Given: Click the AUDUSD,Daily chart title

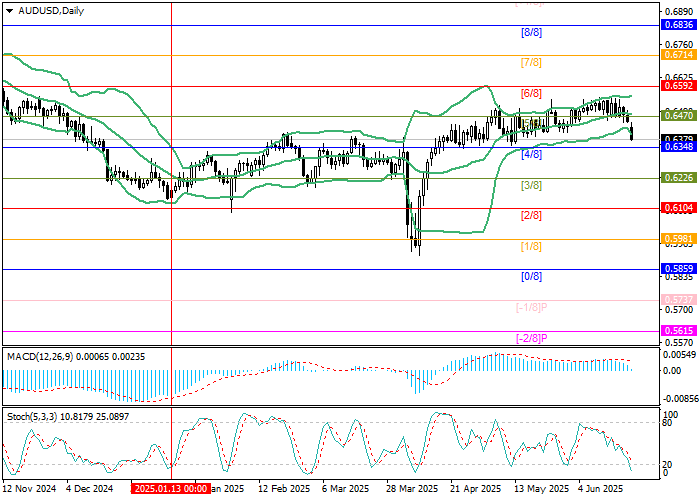Looking at the screenshot, I should (52, 10).
